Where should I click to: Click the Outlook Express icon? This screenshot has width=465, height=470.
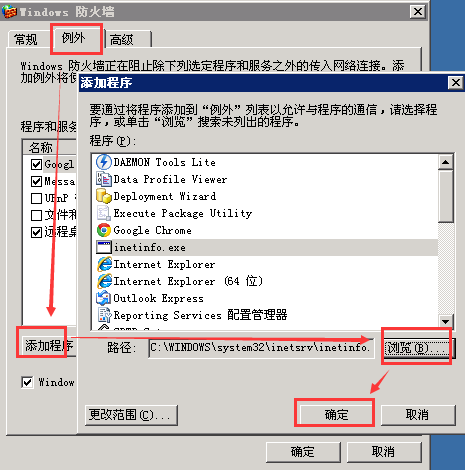[104, 298]
